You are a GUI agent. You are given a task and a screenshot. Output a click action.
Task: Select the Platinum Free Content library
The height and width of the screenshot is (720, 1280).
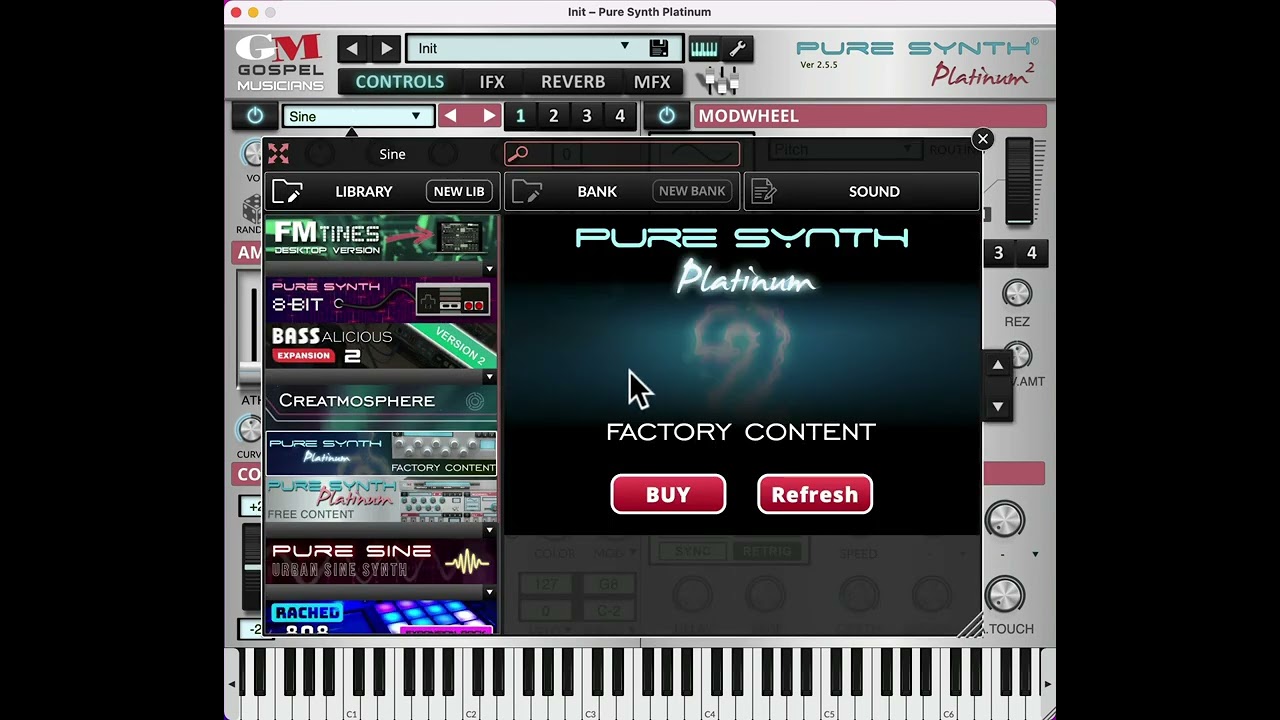click(x=381, y=500)
